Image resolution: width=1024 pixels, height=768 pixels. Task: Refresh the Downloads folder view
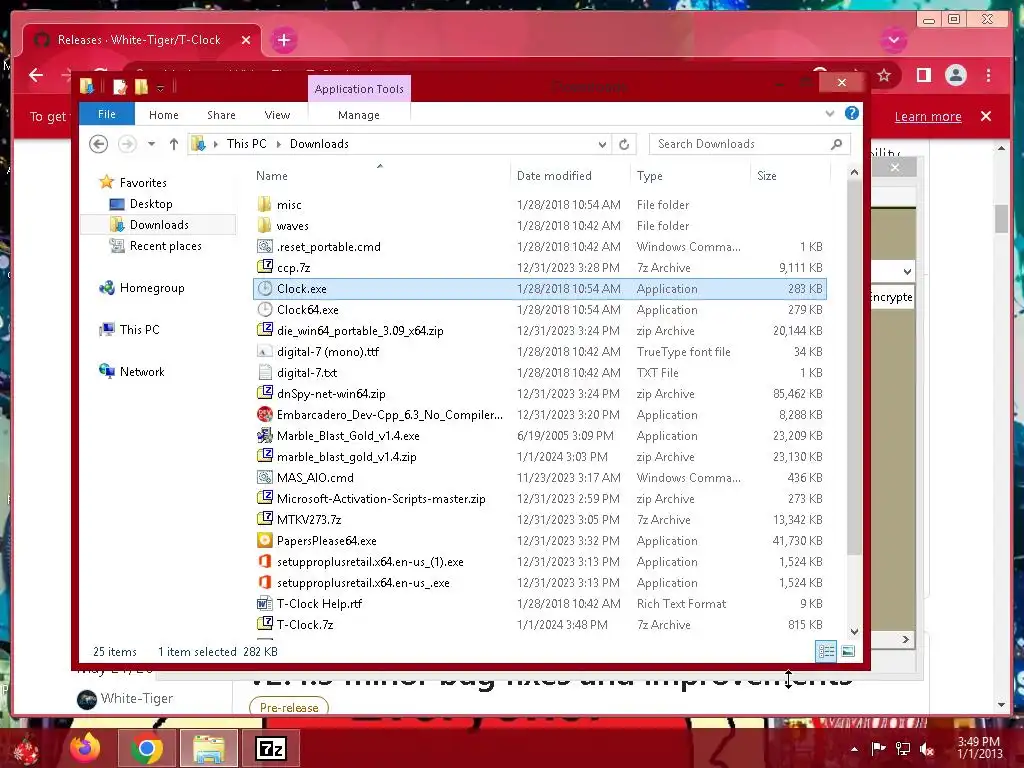point(624,144)
